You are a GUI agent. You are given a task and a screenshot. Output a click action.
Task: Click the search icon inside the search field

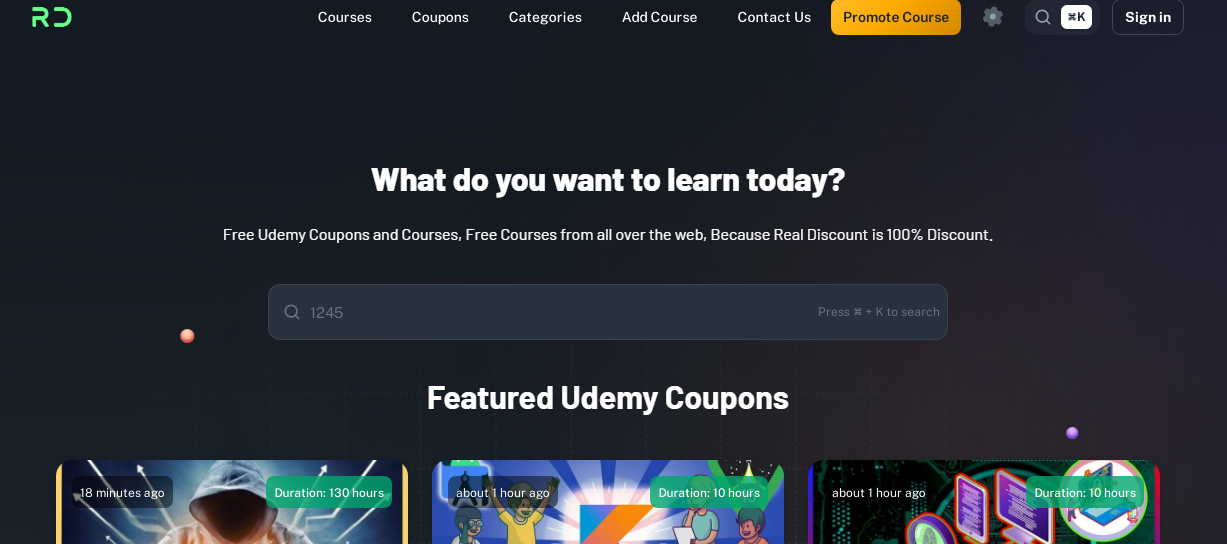[292, 312]
